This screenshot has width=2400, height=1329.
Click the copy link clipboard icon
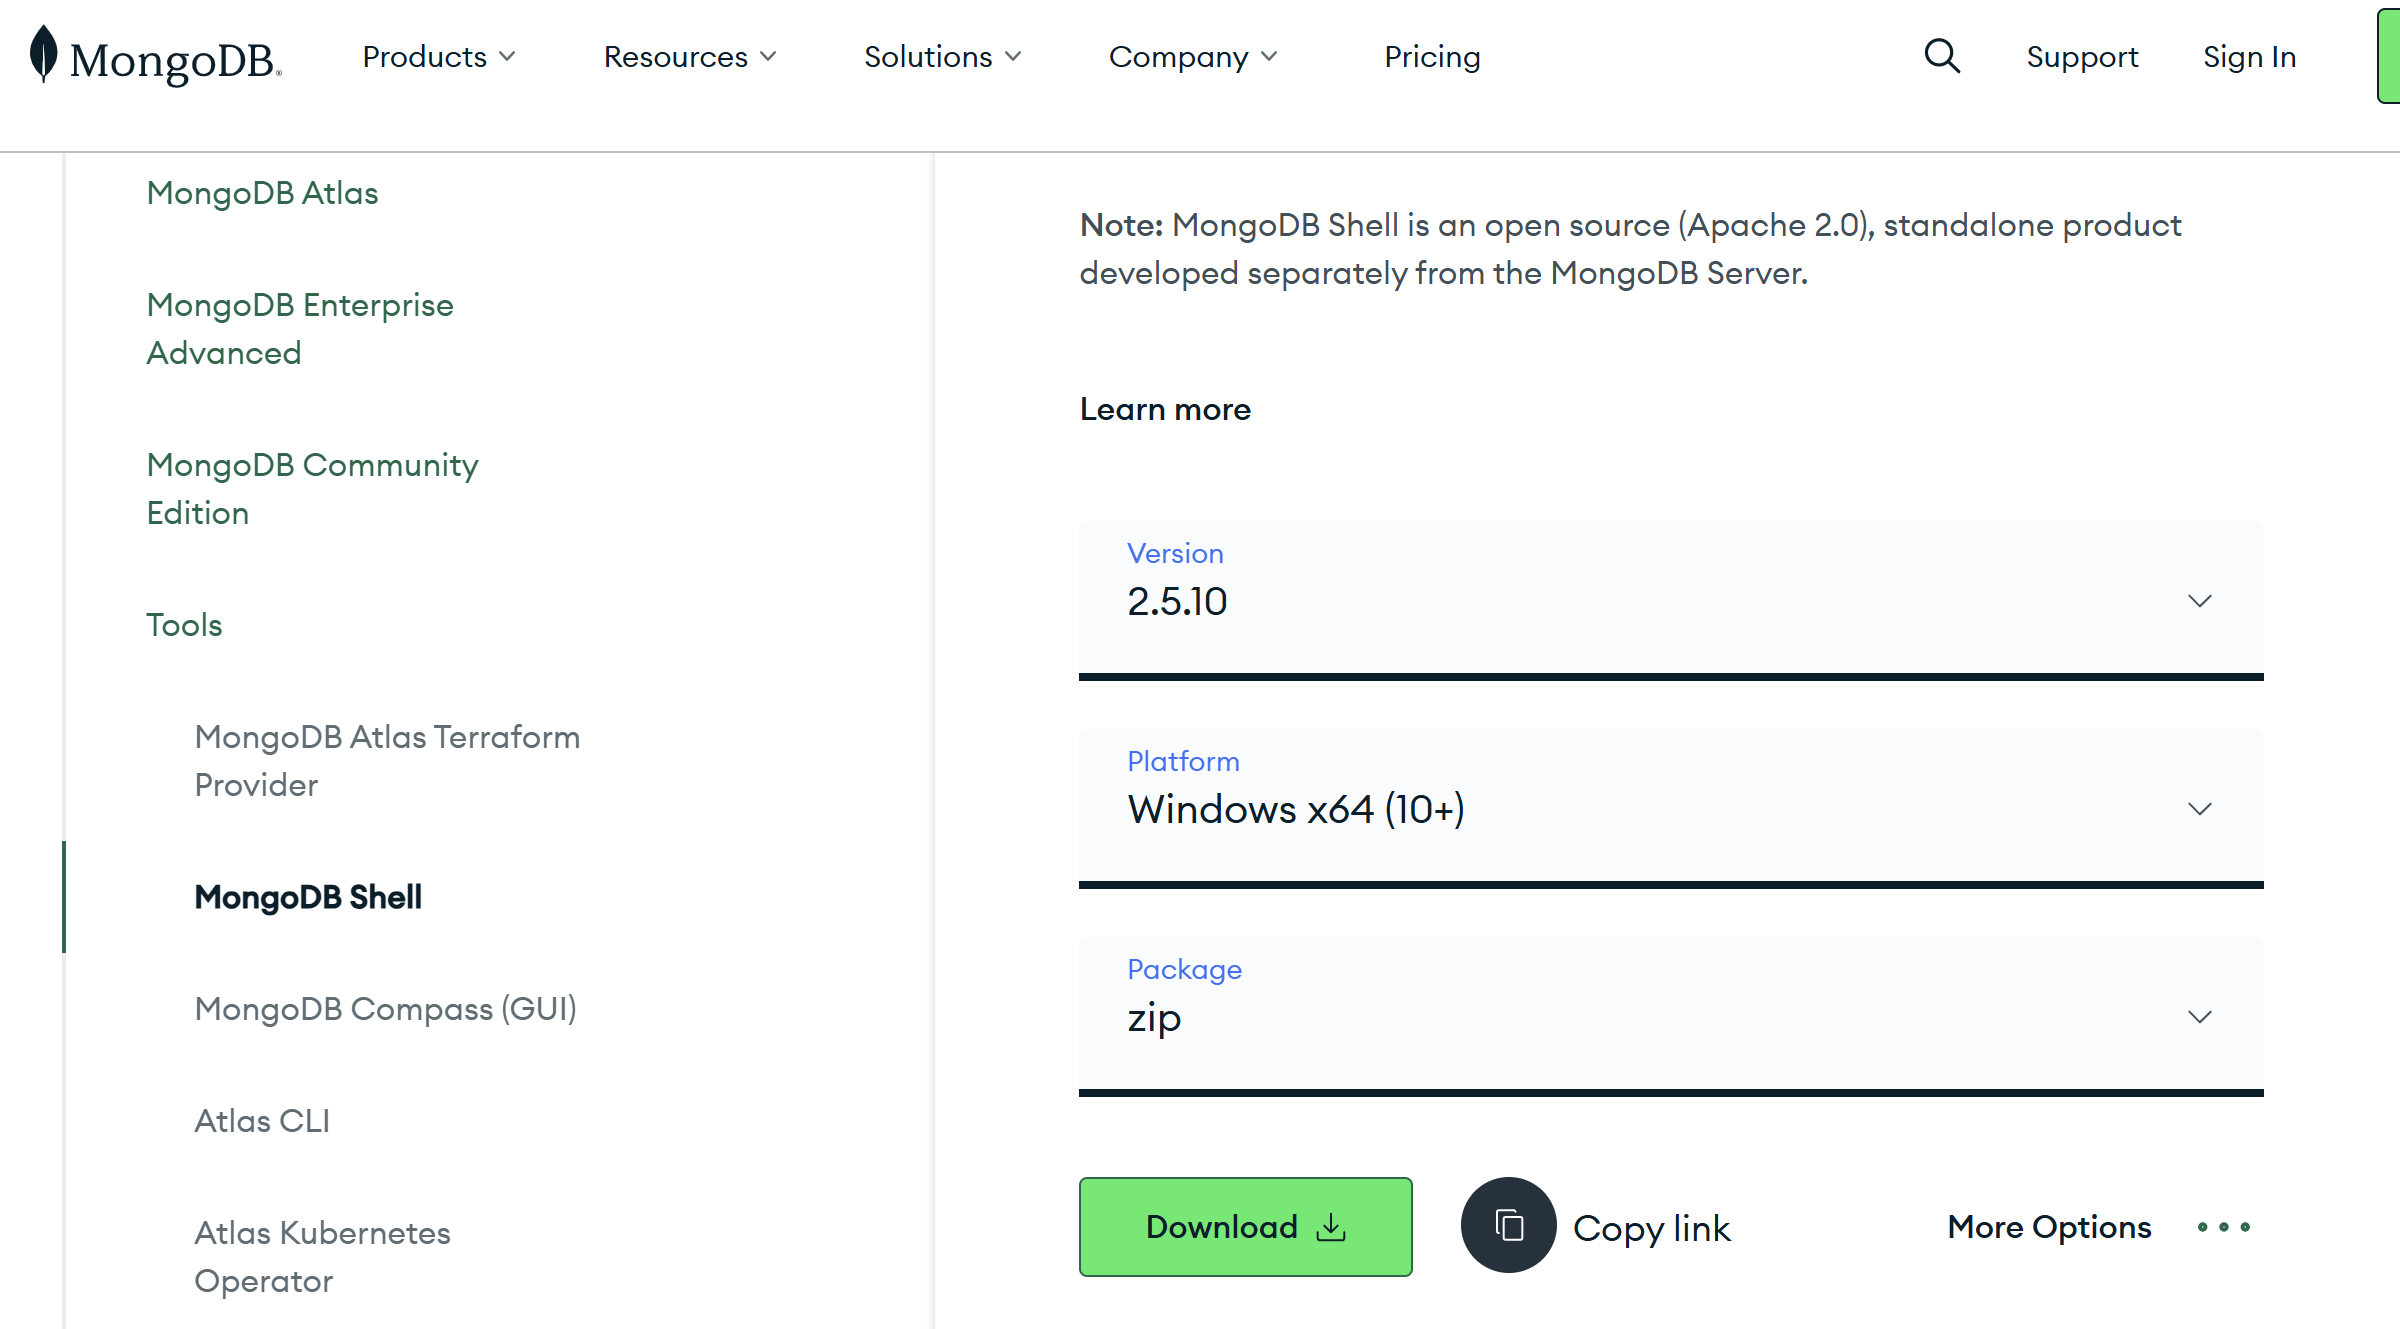point(1508,1225)
